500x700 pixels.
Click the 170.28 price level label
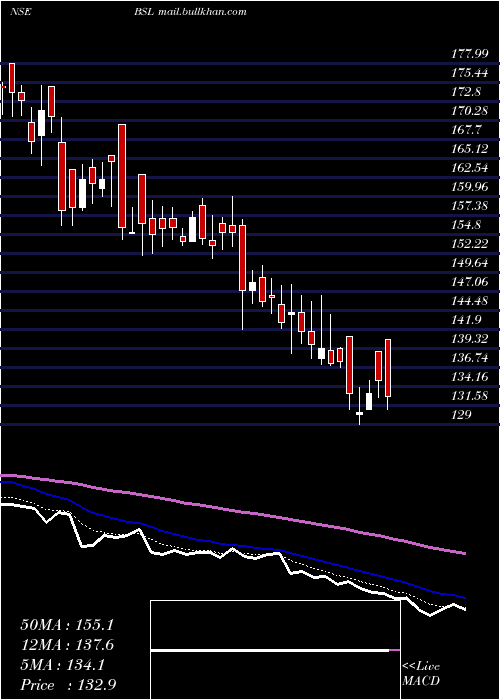pos(470,110)
